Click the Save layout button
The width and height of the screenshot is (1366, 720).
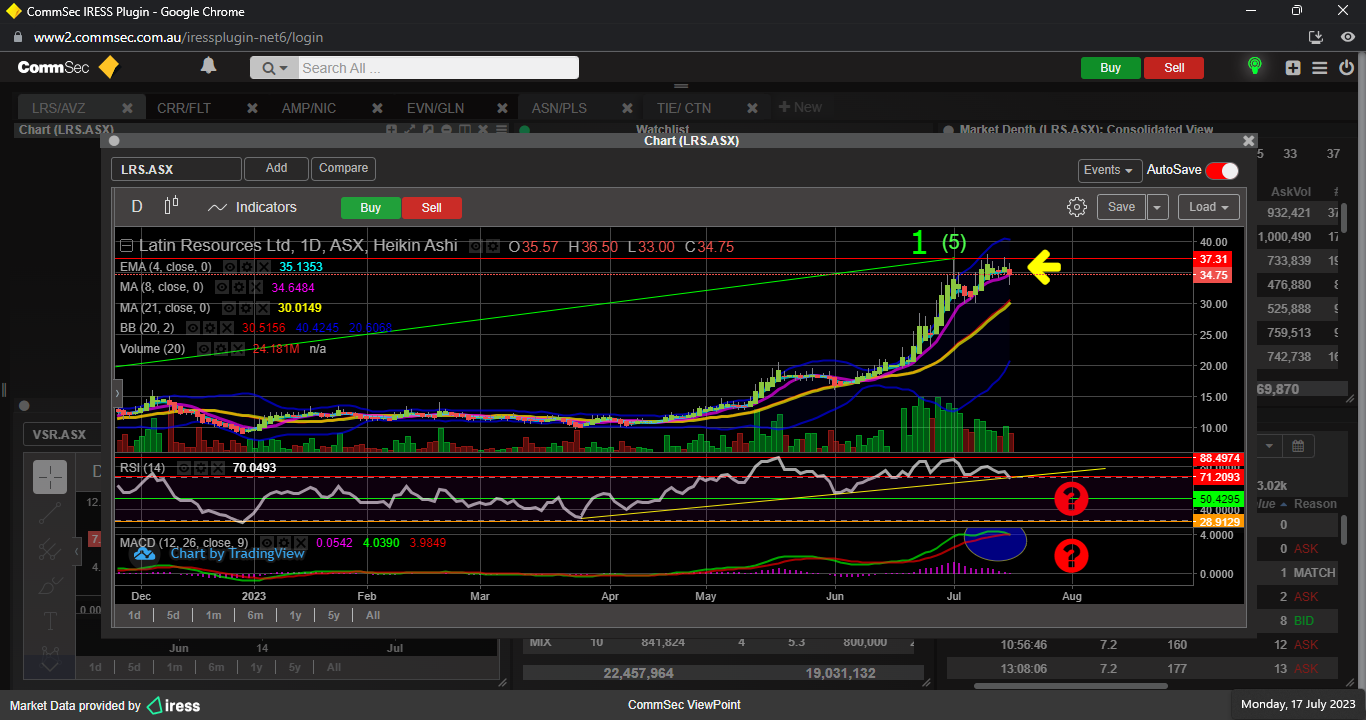tap(1121, 207)
